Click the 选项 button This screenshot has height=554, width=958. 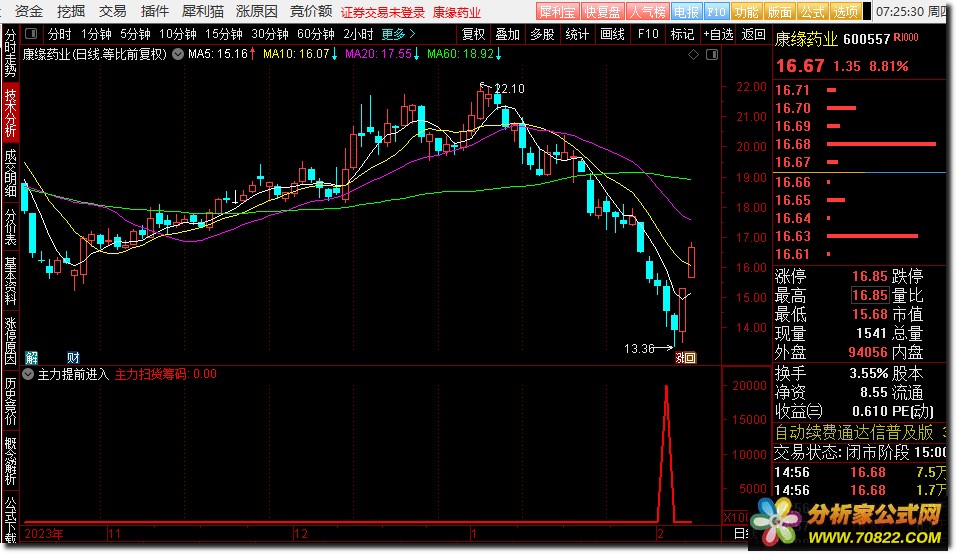tap(846, 12)
